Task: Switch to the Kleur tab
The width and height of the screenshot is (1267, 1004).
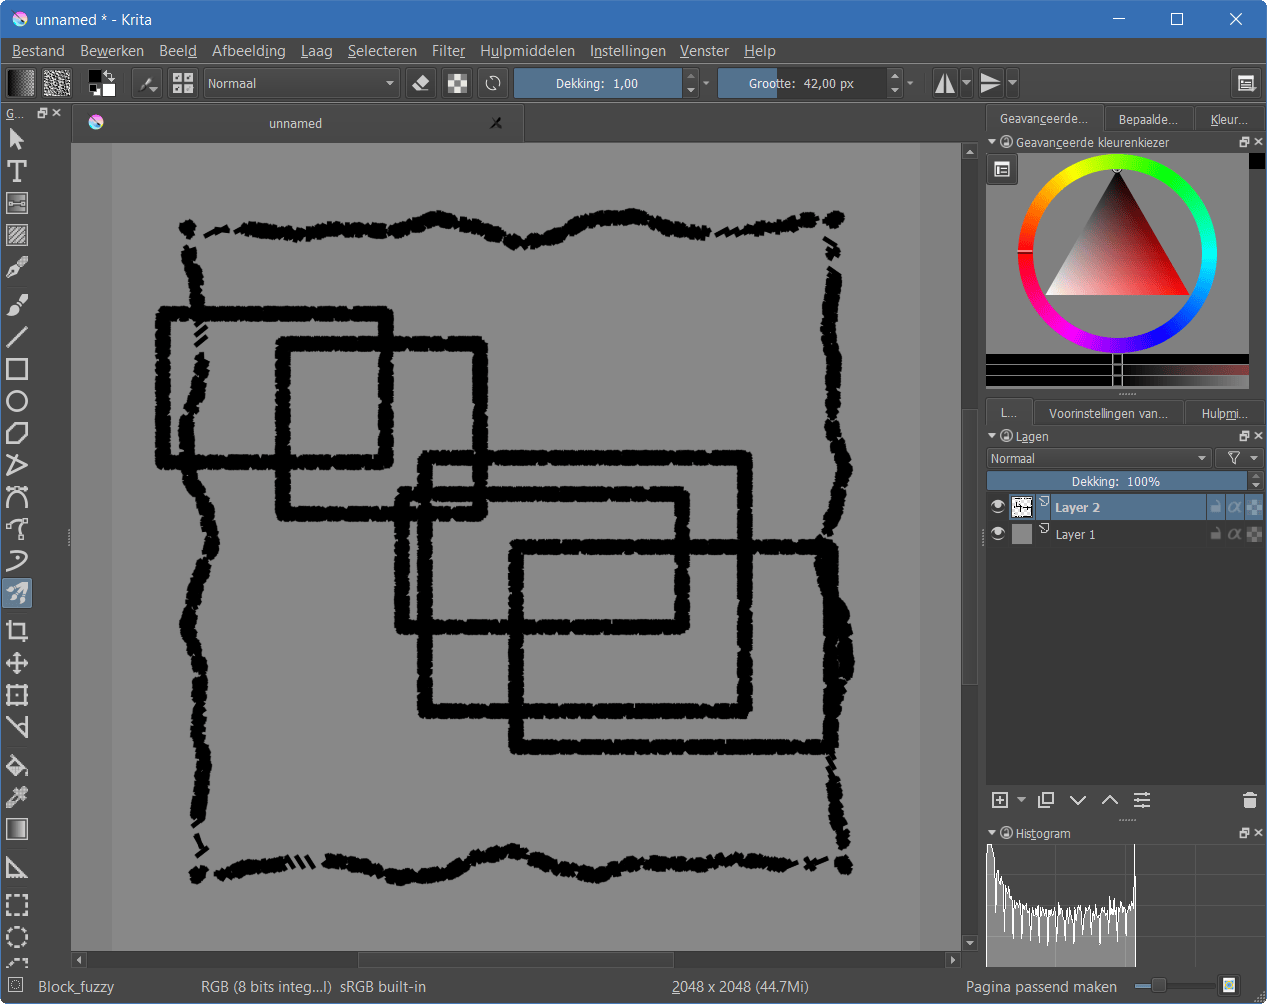Action: [x=1228, y=118]
